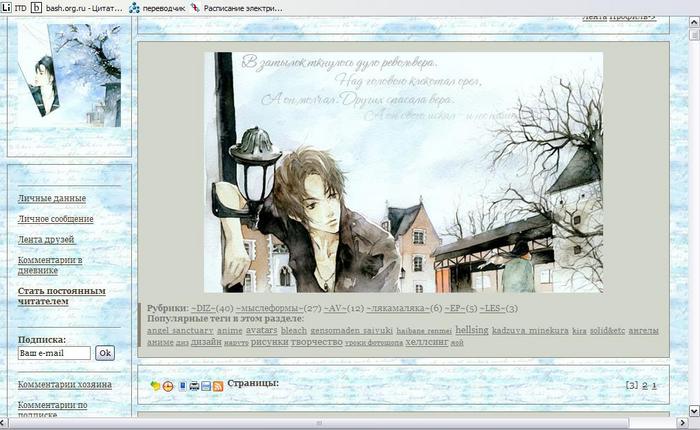Select the хеллсинг tag
Screen dimensions: 700x430
426,342
